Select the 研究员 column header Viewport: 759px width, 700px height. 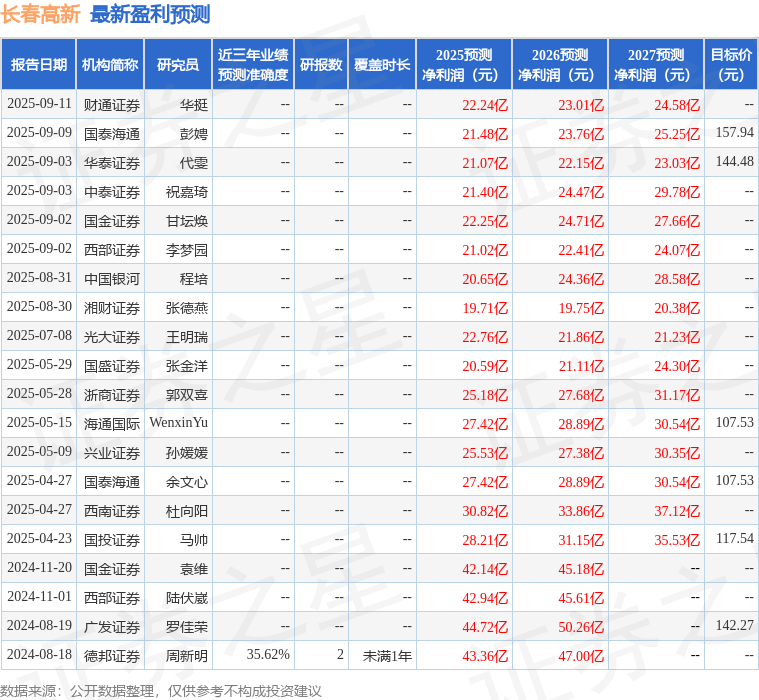click(x=178, y=64)
